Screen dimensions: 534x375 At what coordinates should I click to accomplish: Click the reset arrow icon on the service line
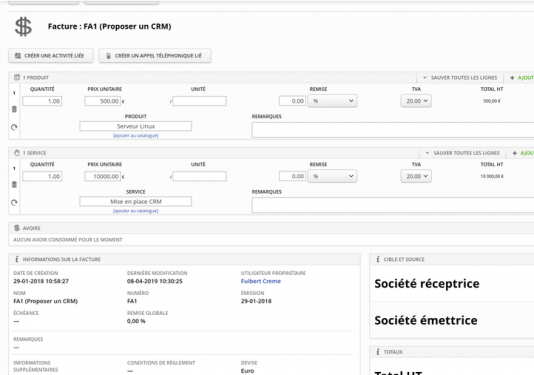(x=14, y=202)
